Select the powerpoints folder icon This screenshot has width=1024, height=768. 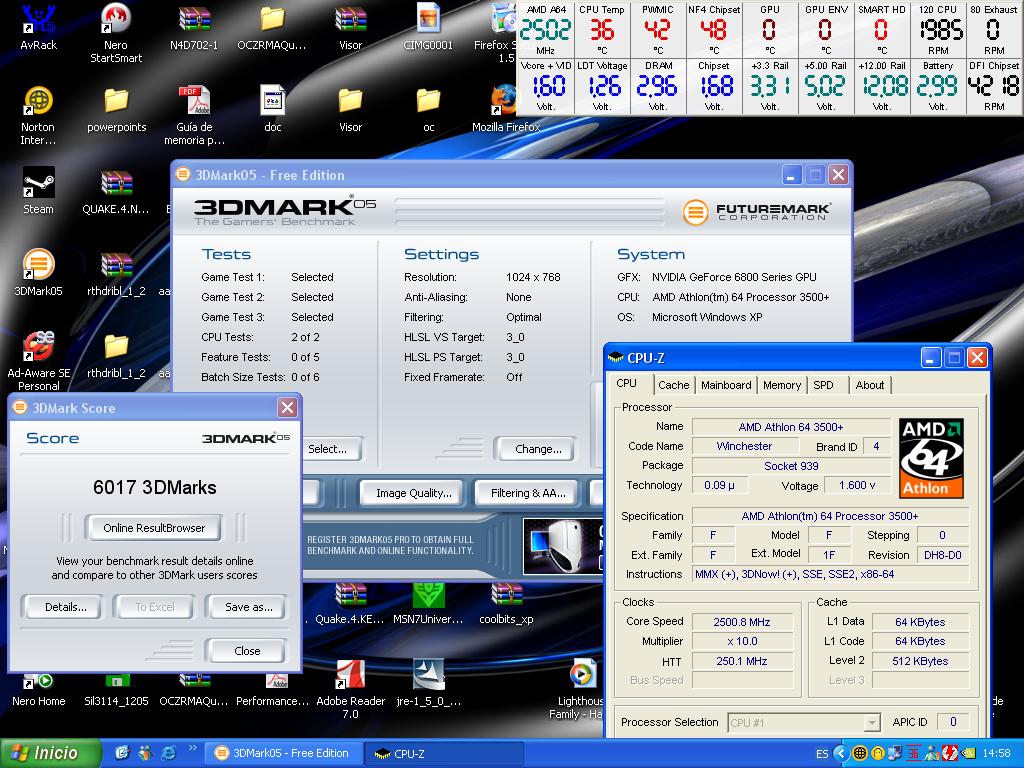(x=116, y=109)
